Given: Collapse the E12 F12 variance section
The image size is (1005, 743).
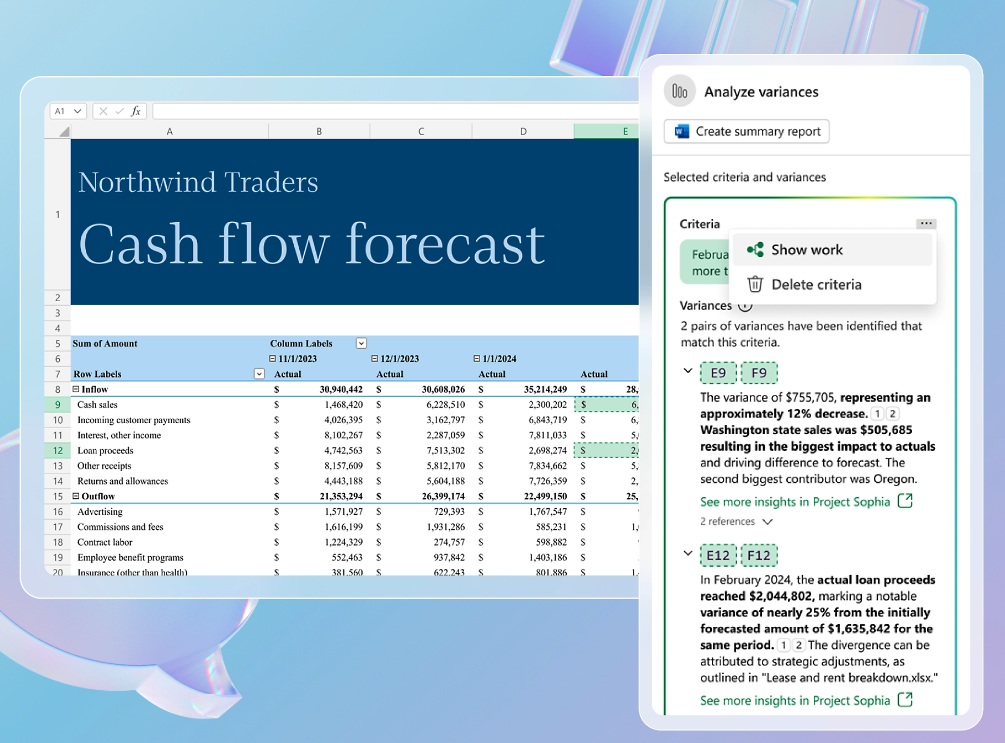Looking at the screenshot, I should coord(688,553).
